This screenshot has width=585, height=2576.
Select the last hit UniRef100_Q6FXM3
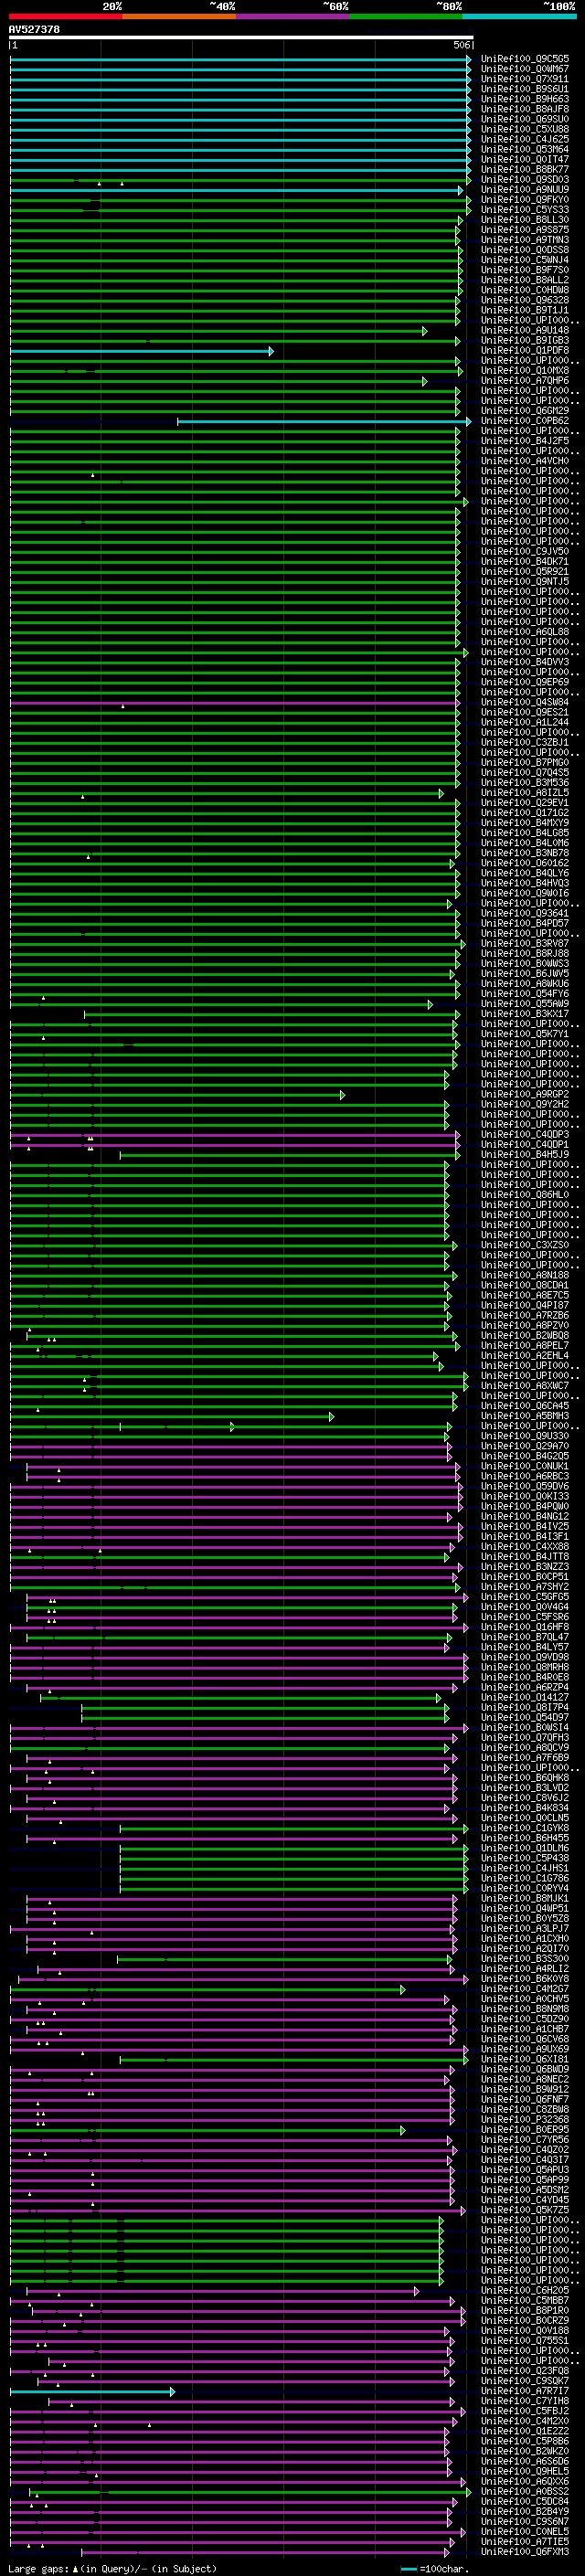[x=524, y=2552]
